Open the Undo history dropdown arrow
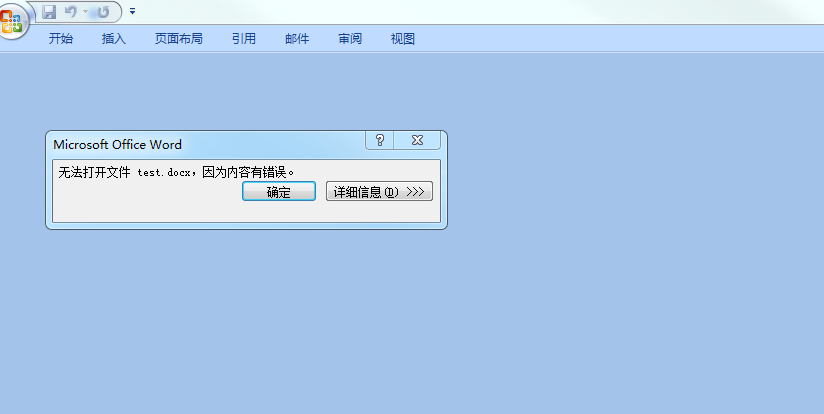Image resolution: width=824 pixels, height=414 pixels. click(85, 12)
